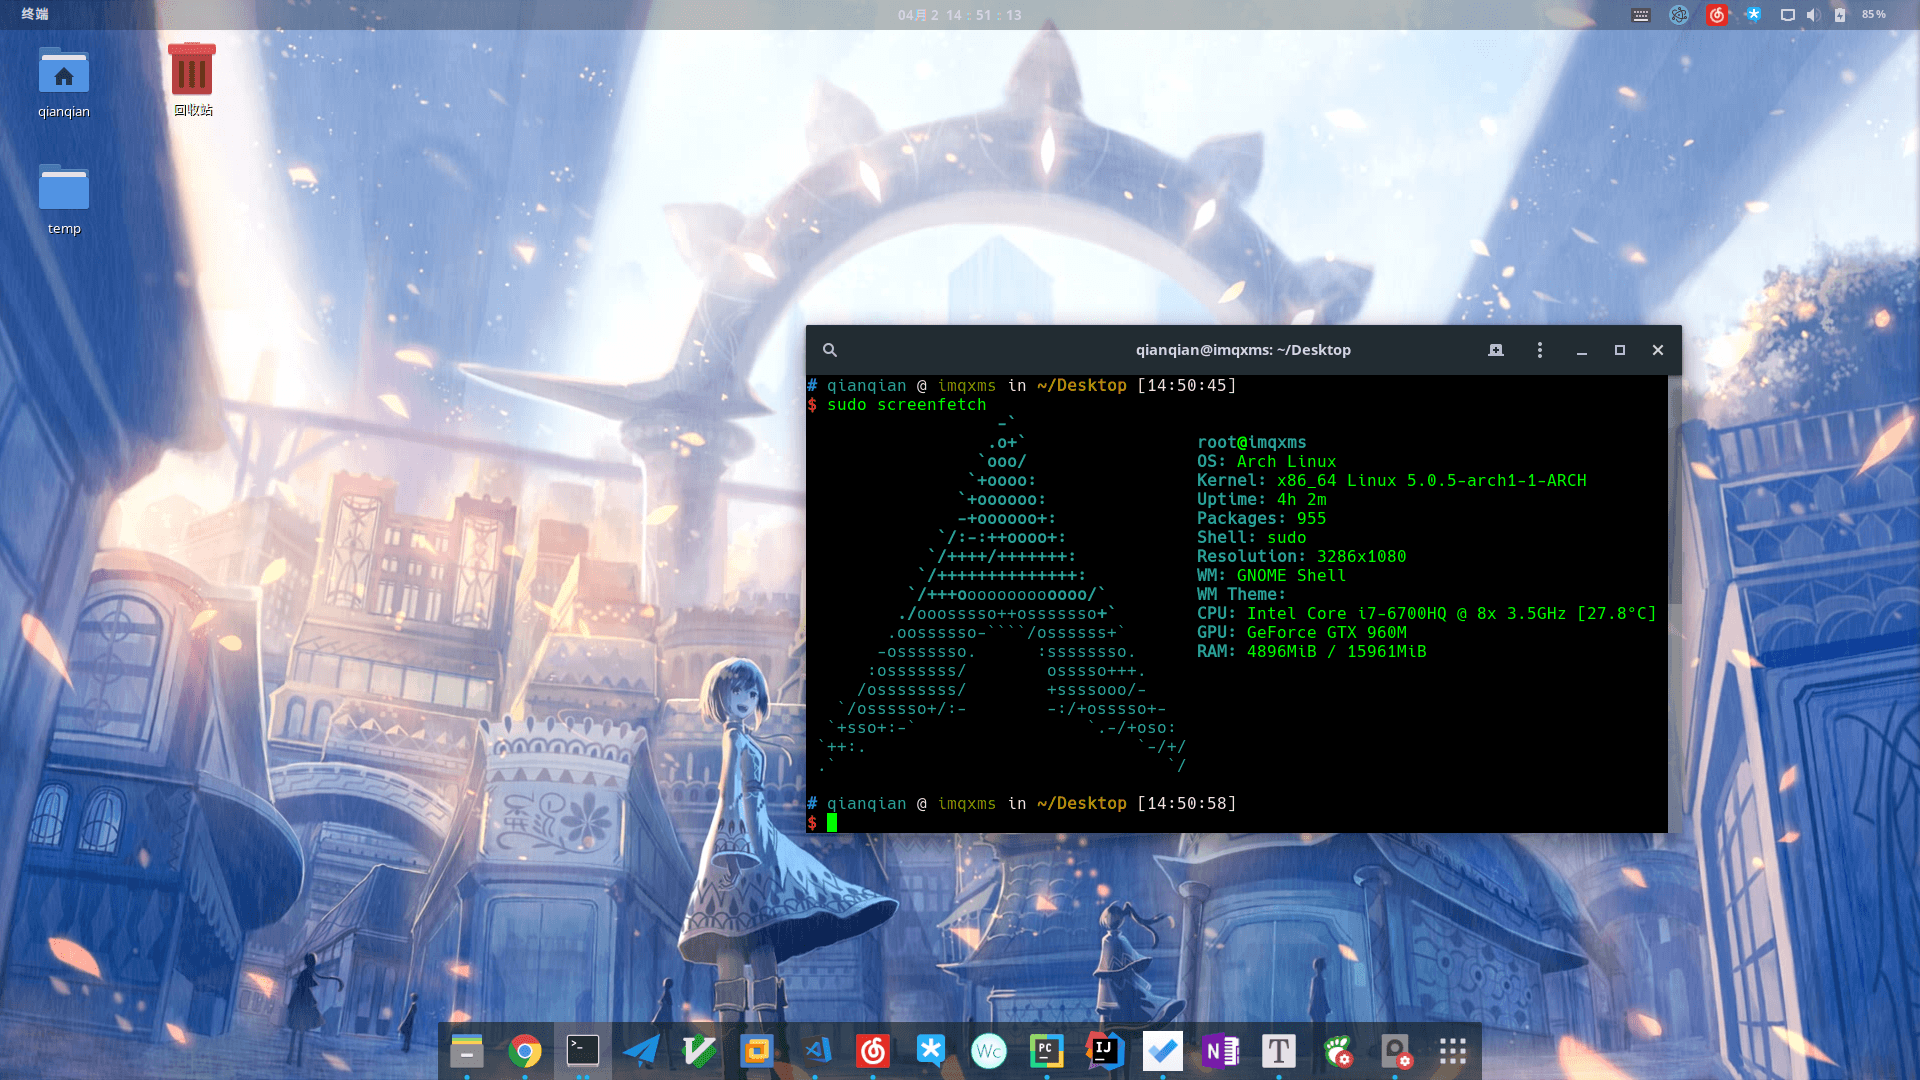This screenshot has height=1080, width=1920.
Task: Open the display/network indicator in top bar
Action: point(1788,15)
